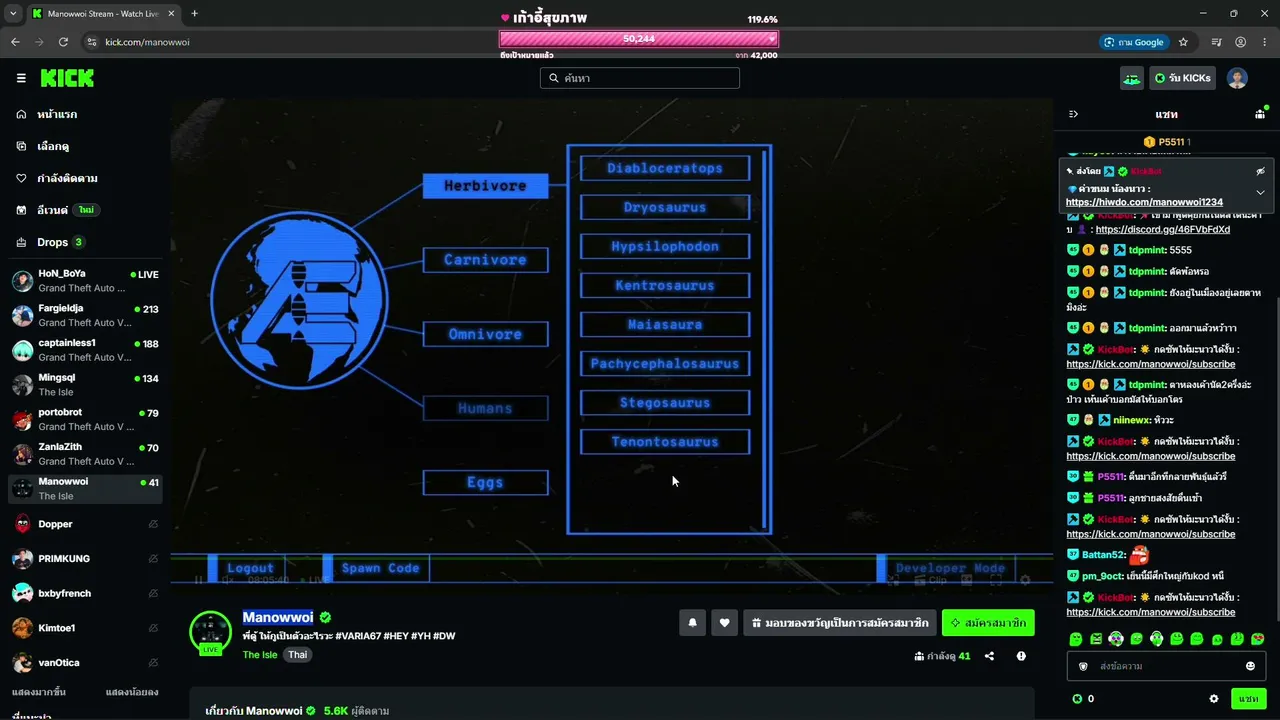Open the browser tab search dropdown
The height and width of the screenshot is (720, 1280).
tap(13, 13)
